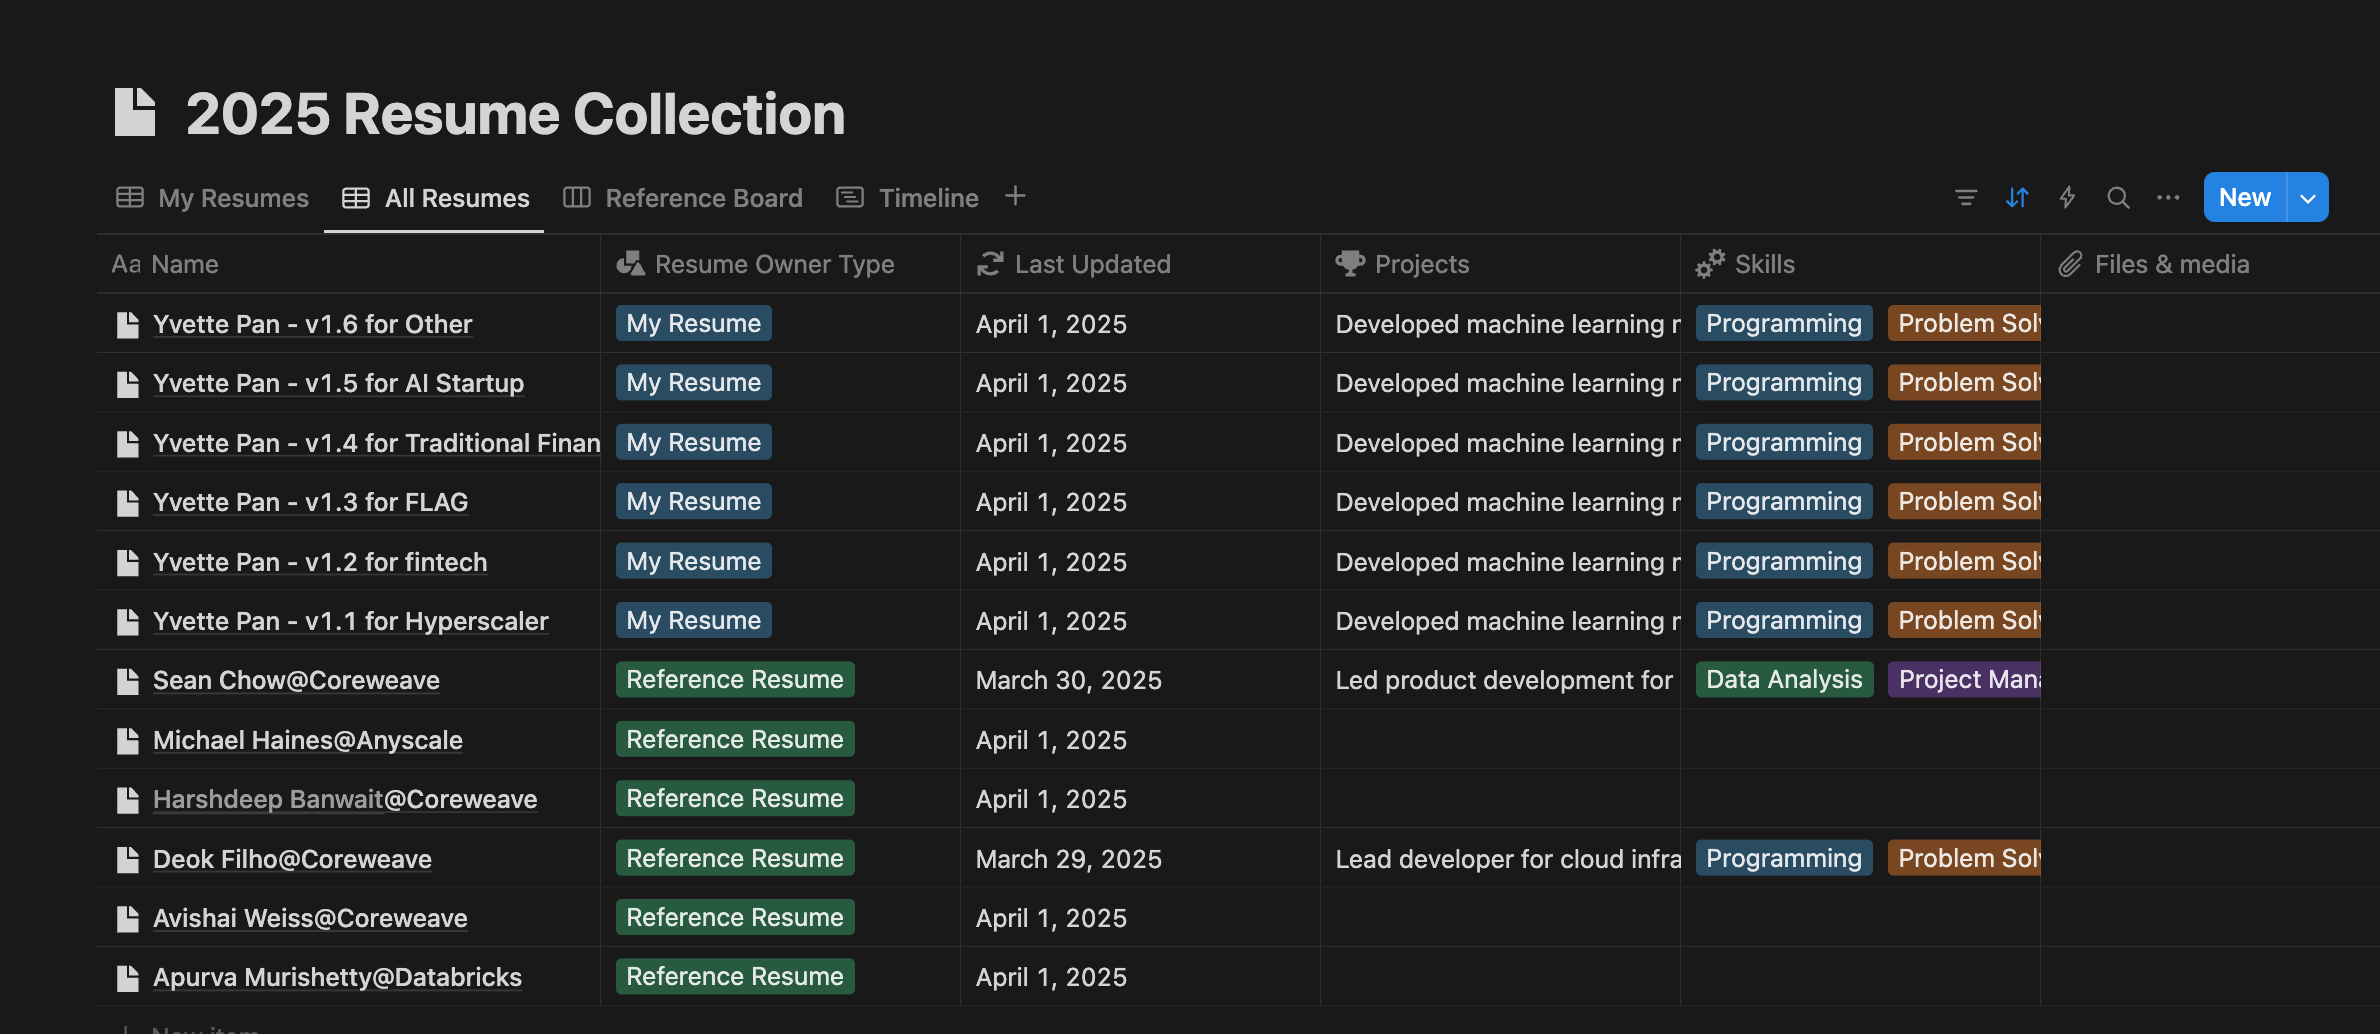Click the page icon for Harshdeep Banwait@Coreweave
Image resolution: width=2380 pixels, height=1034 pixels.
pos(127,800)
